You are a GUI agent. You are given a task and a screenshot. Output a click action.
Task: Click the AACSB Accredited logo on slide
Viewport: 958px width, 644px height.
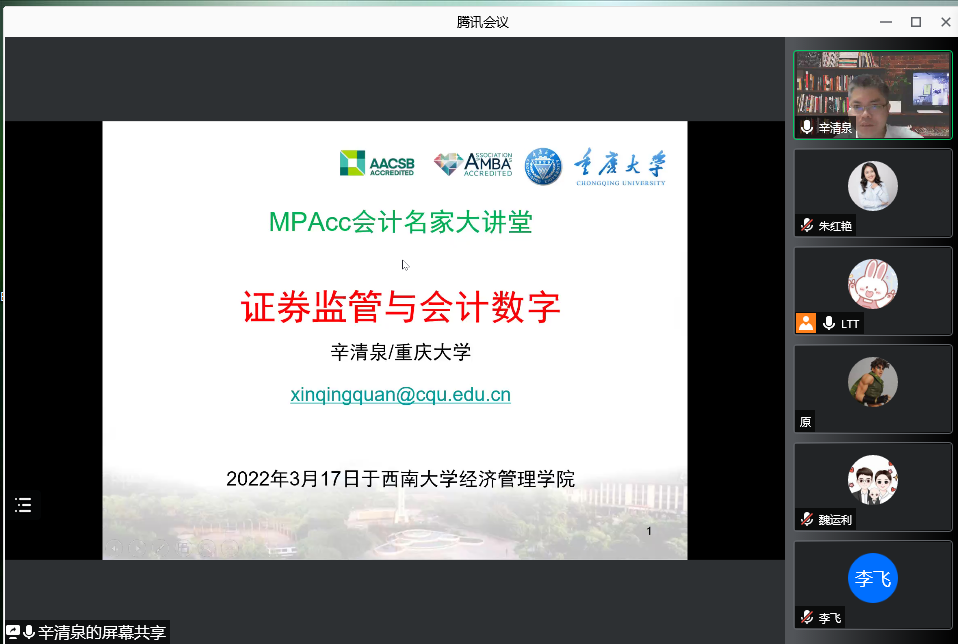pyautogui.click(x=377, y=164)
